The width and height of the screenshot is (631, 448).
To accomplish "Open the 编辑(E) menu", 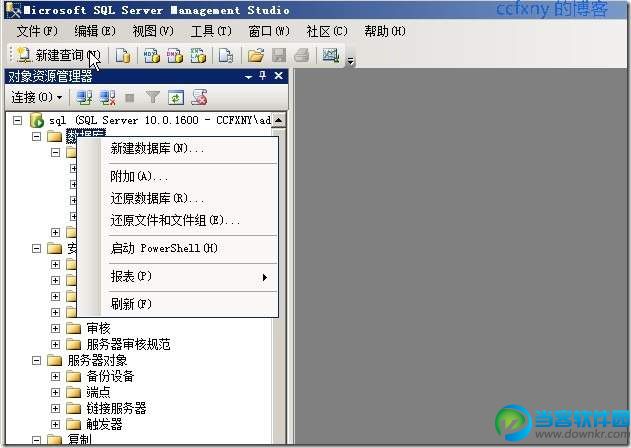I will pos(95,31).
